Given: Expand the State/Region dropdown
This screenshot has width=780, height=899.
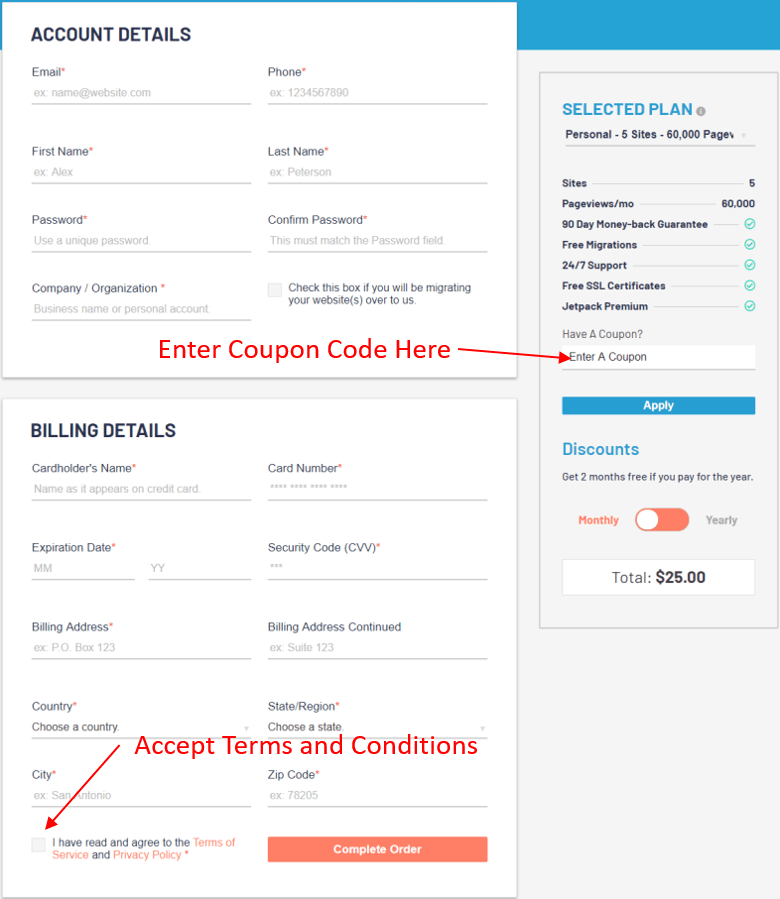Looking at the screenshot, I should tap(377, 727).
